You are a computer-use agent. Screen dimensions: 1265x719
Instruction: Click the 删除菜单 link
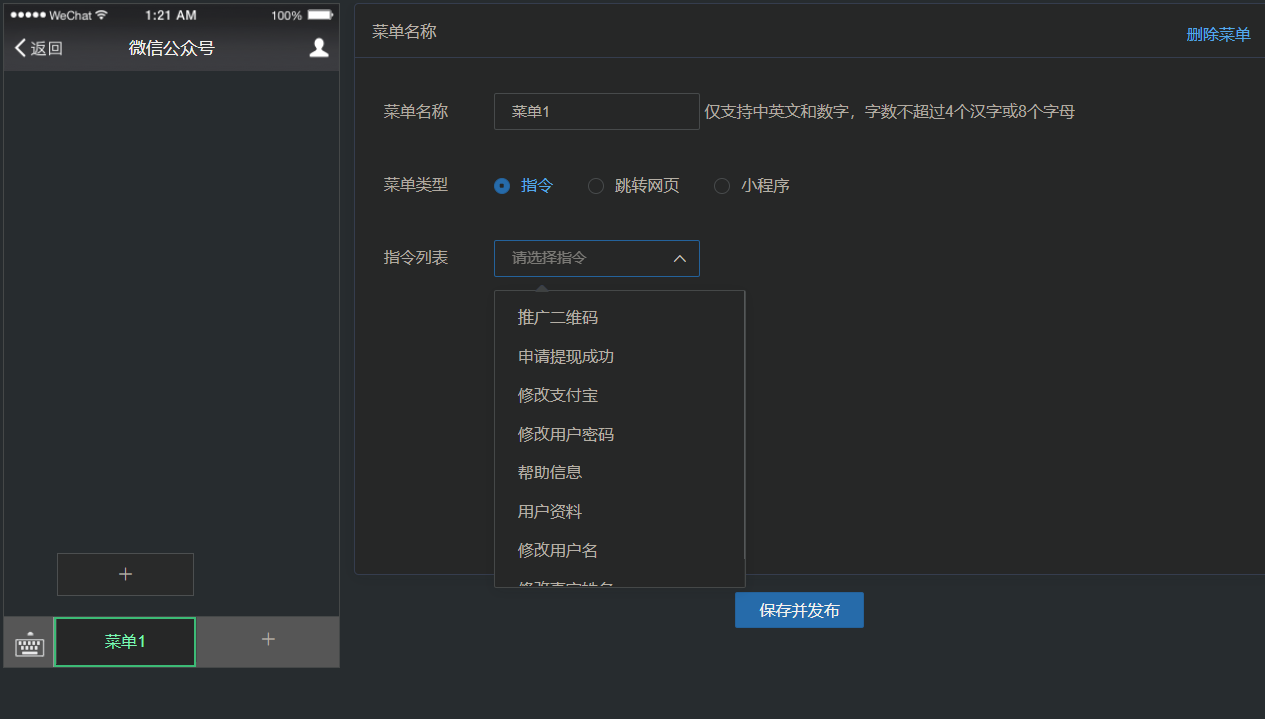pos(1218,34)
